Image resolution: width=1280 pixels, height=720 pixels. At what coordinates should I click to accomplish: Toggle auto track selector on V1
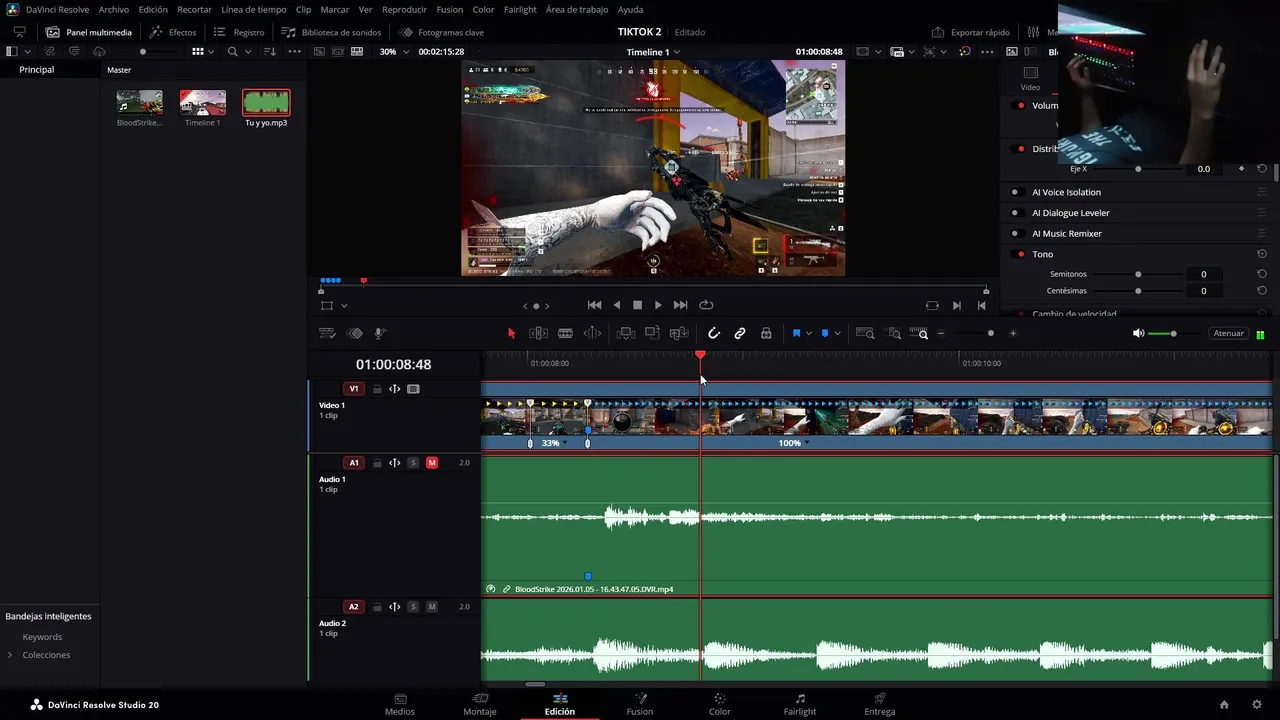(x=395, y=389)
